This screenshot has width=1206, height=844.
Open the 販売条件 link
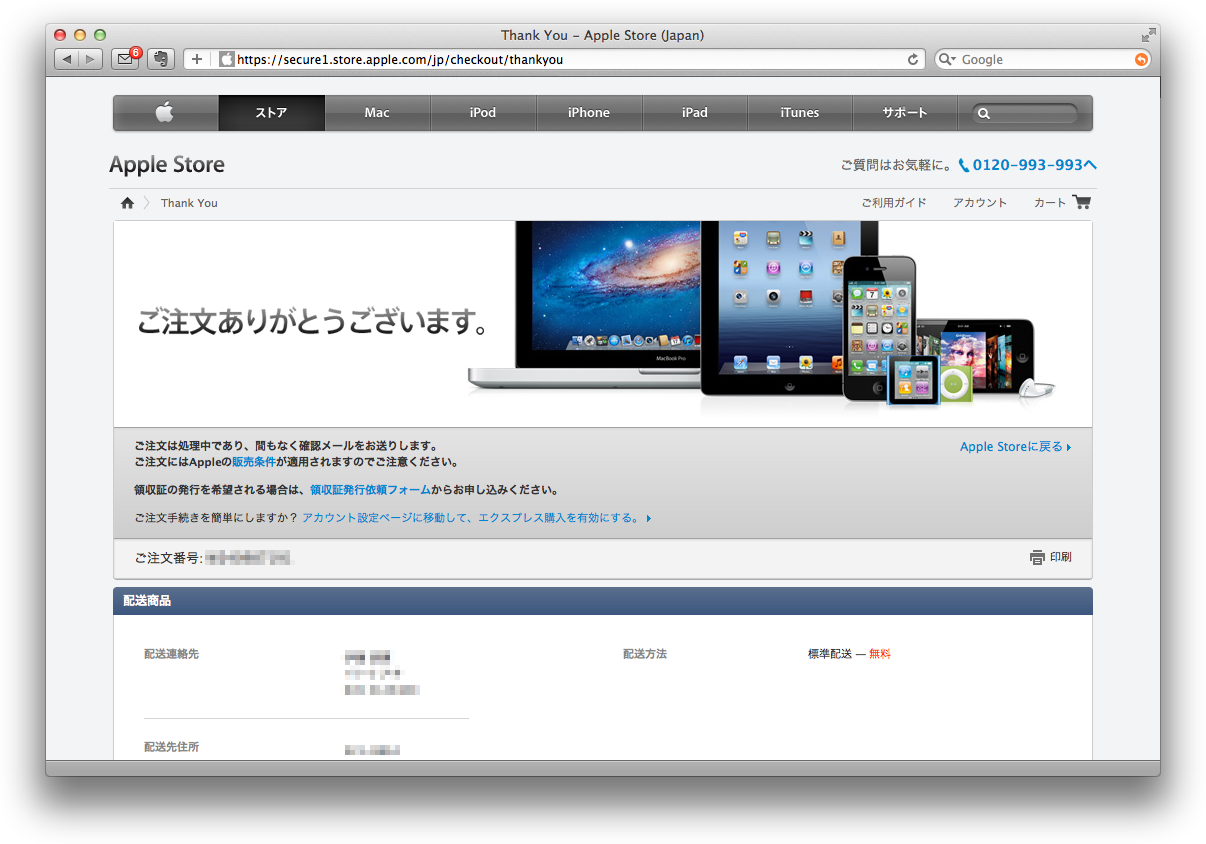pyautogui.click(x=254, y=463)
